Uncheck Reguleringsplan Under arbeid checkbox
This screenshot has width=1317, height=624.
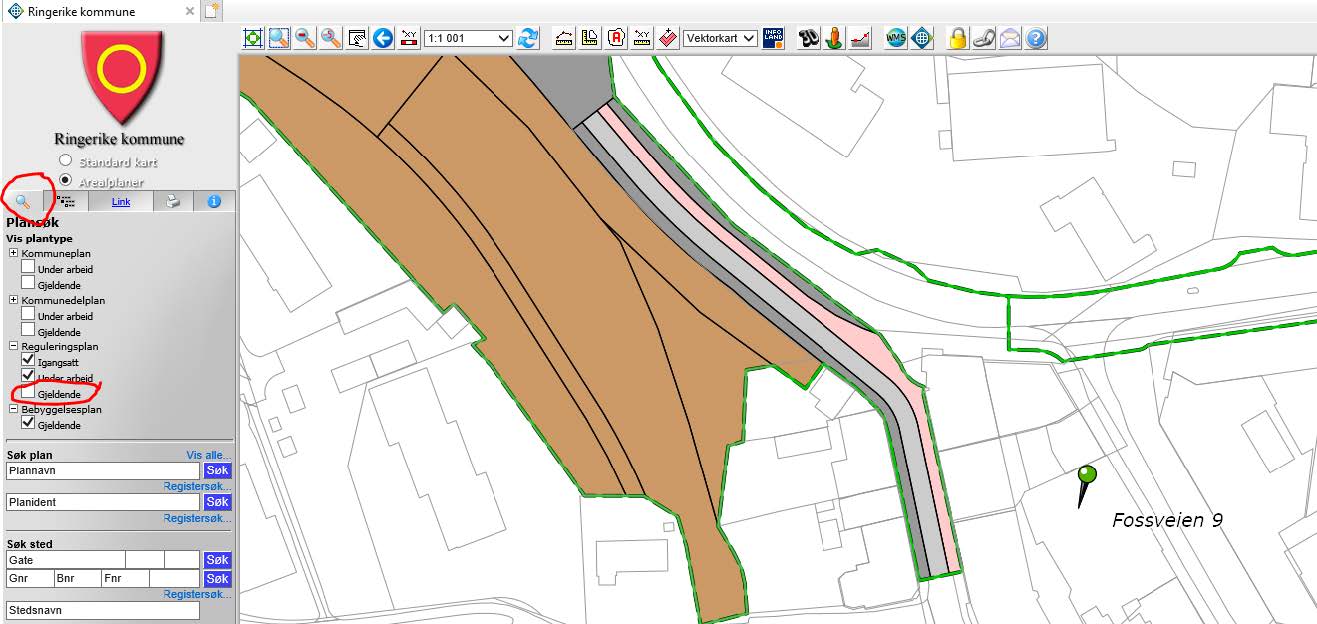click(28, 377)
